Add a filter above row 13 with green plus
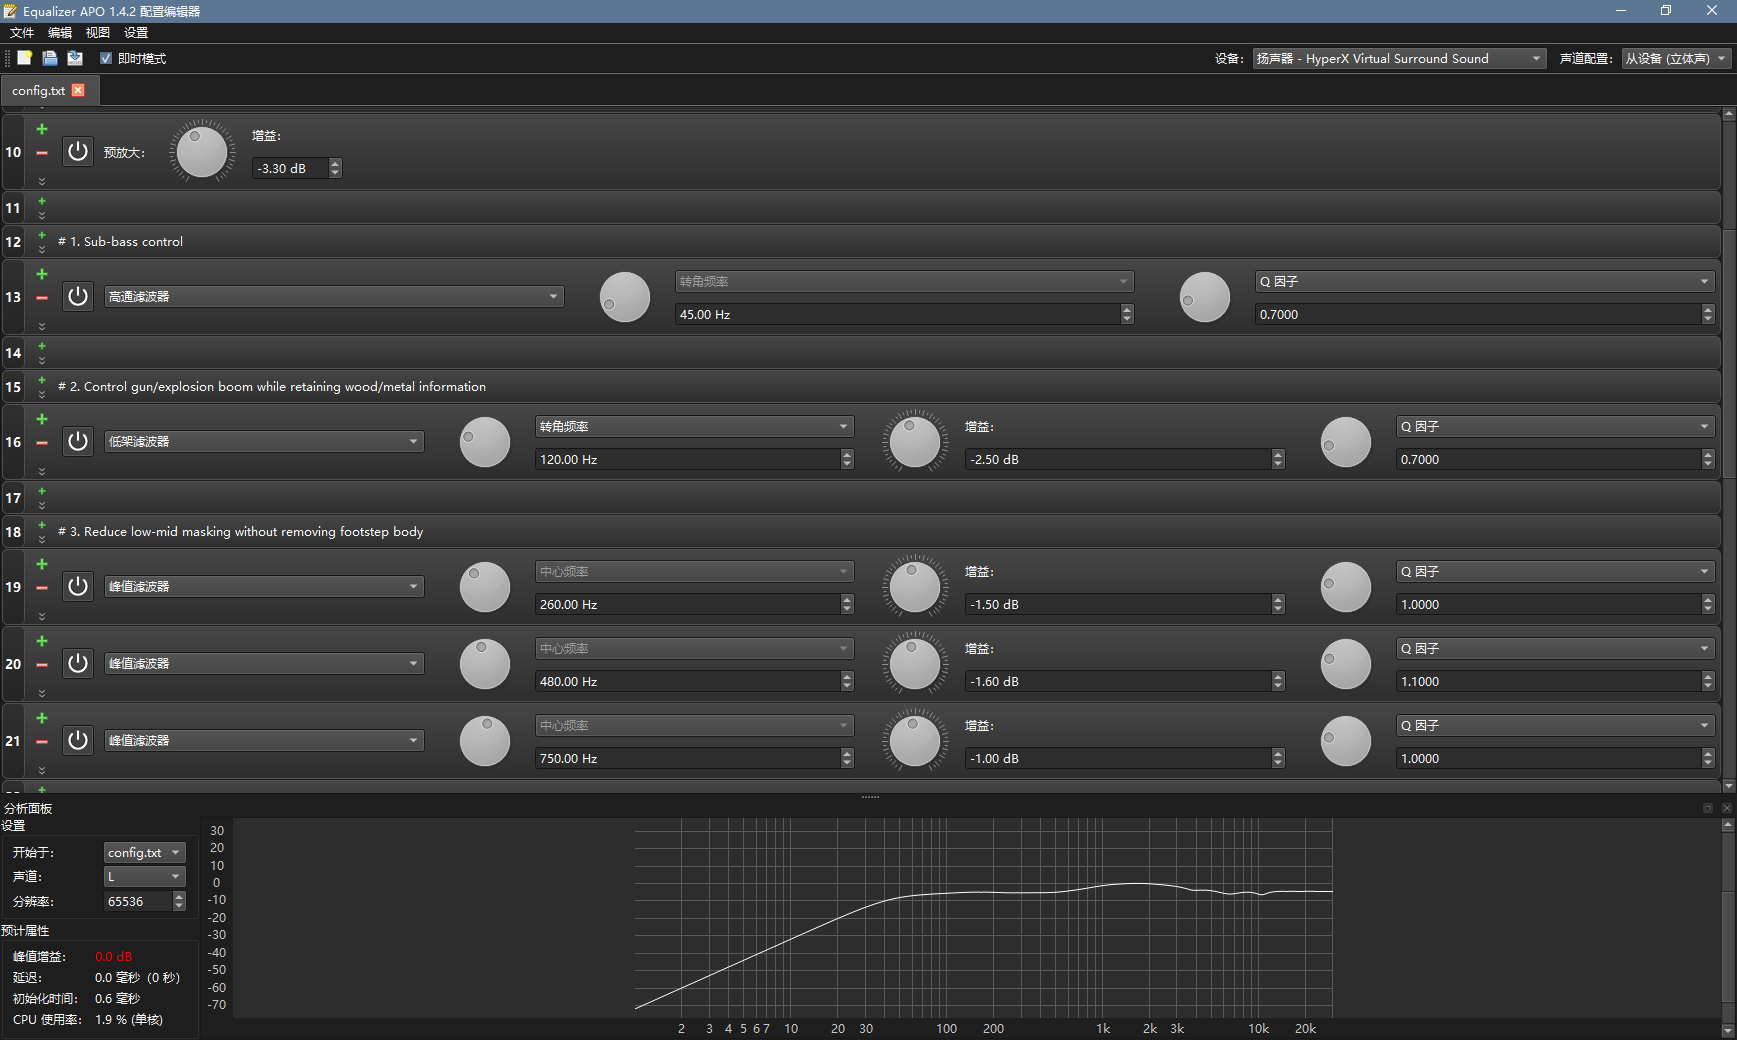Screen dimensions: 1737x1040 42,274
